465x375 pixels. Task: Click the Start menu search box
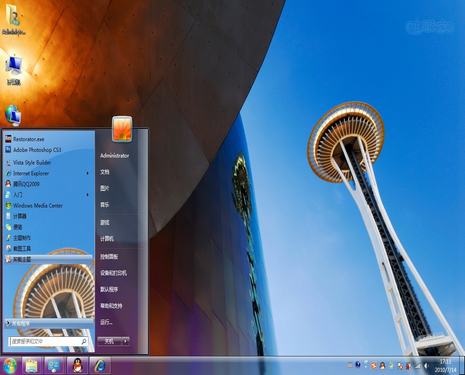pos(48,341)
